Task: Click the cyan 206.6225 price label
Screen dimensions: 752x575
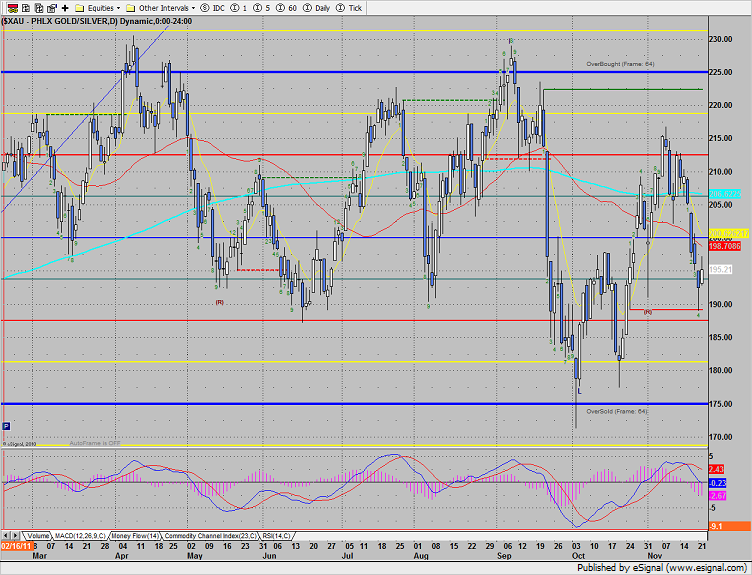Action: coord(725,194)
